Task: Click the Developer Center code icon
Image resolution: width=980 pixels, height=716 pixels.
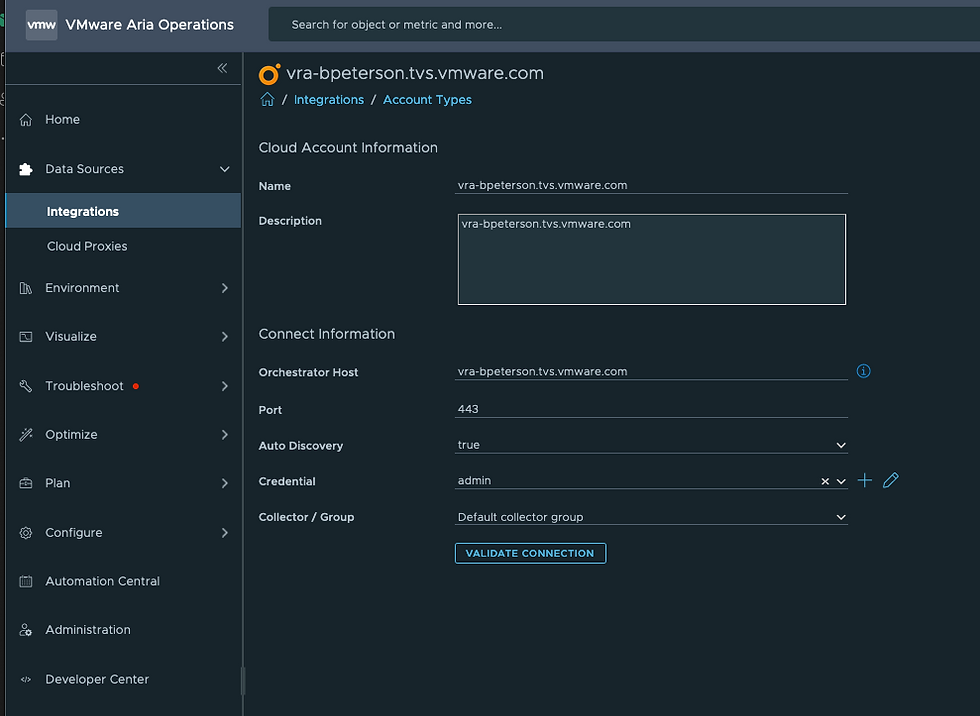Action: pyautogui.click(x=26, y=679)
